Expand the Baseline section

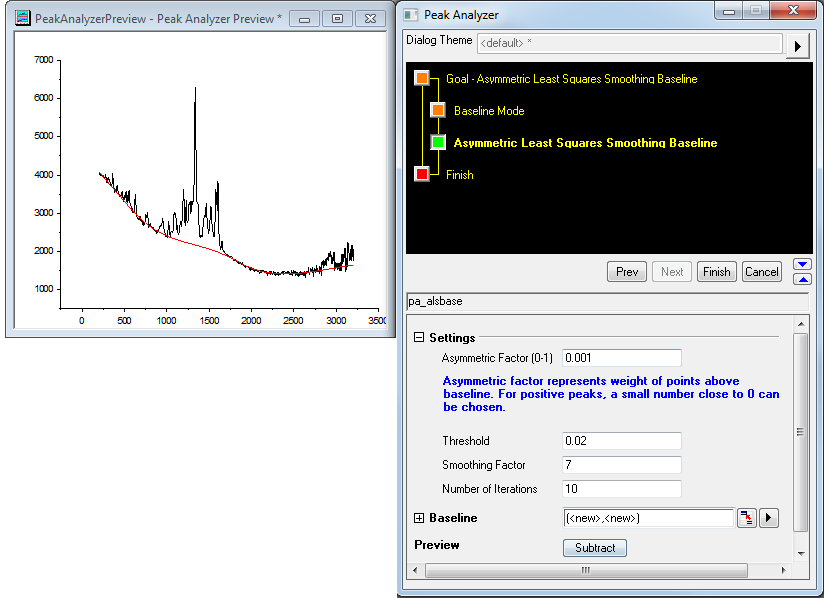tap(420, 518)
